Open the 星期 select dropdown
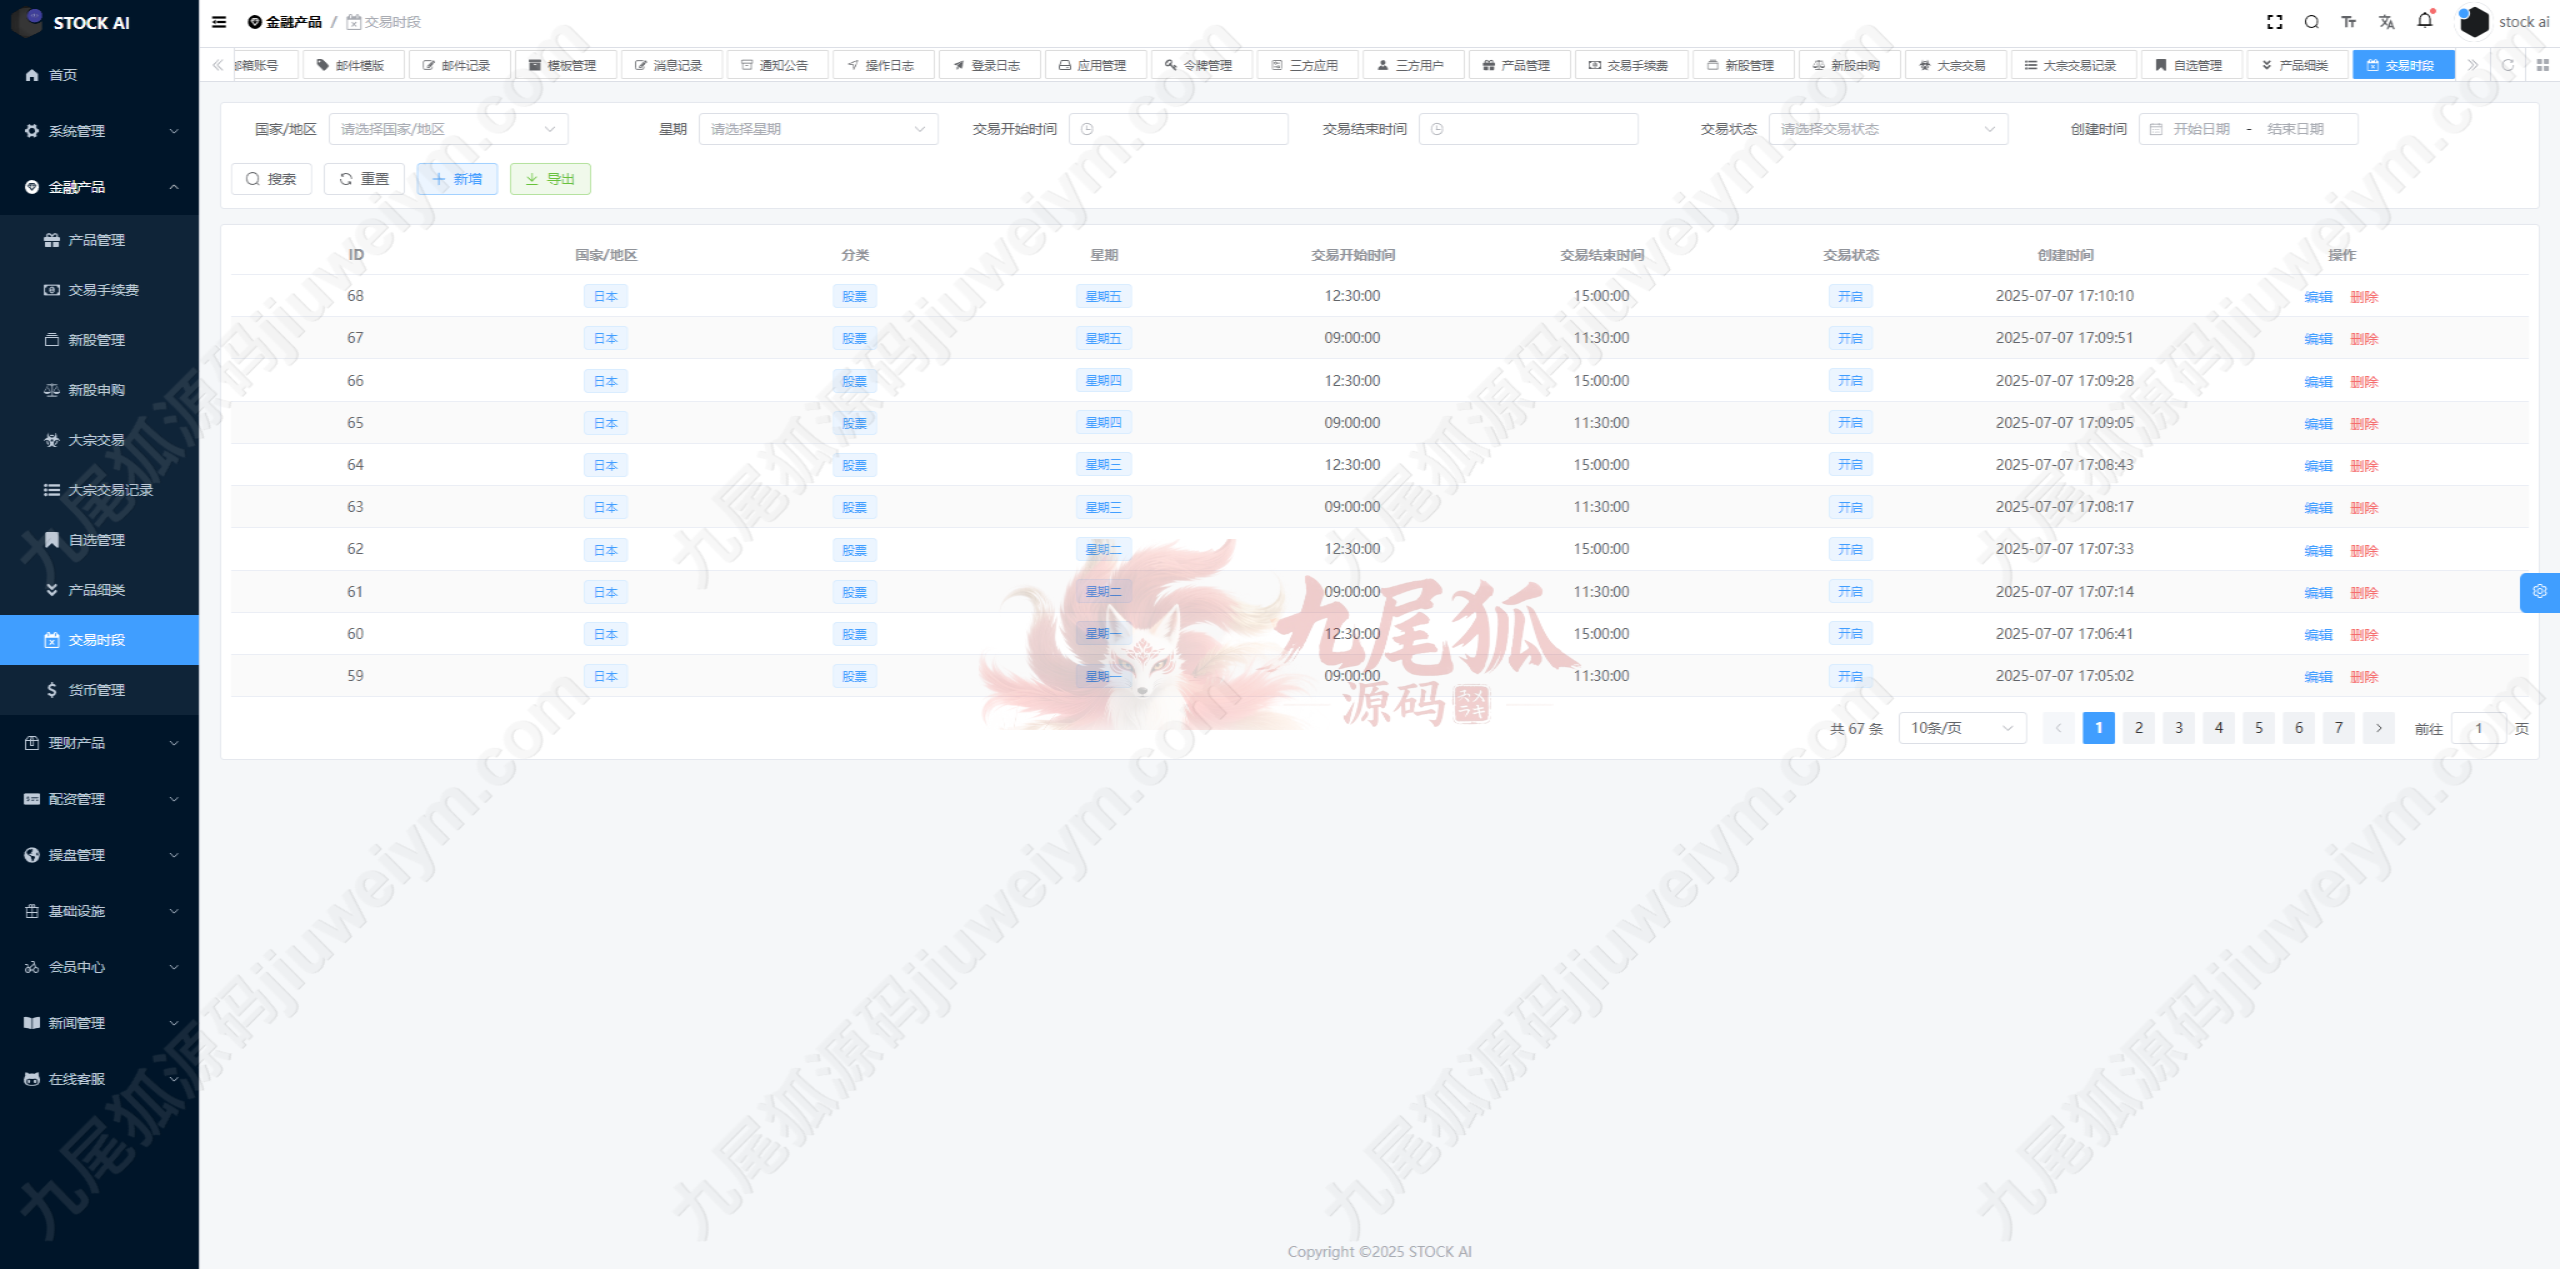Image resolution: width=2560 pixels, height=1269 pixels. point(818,129)
